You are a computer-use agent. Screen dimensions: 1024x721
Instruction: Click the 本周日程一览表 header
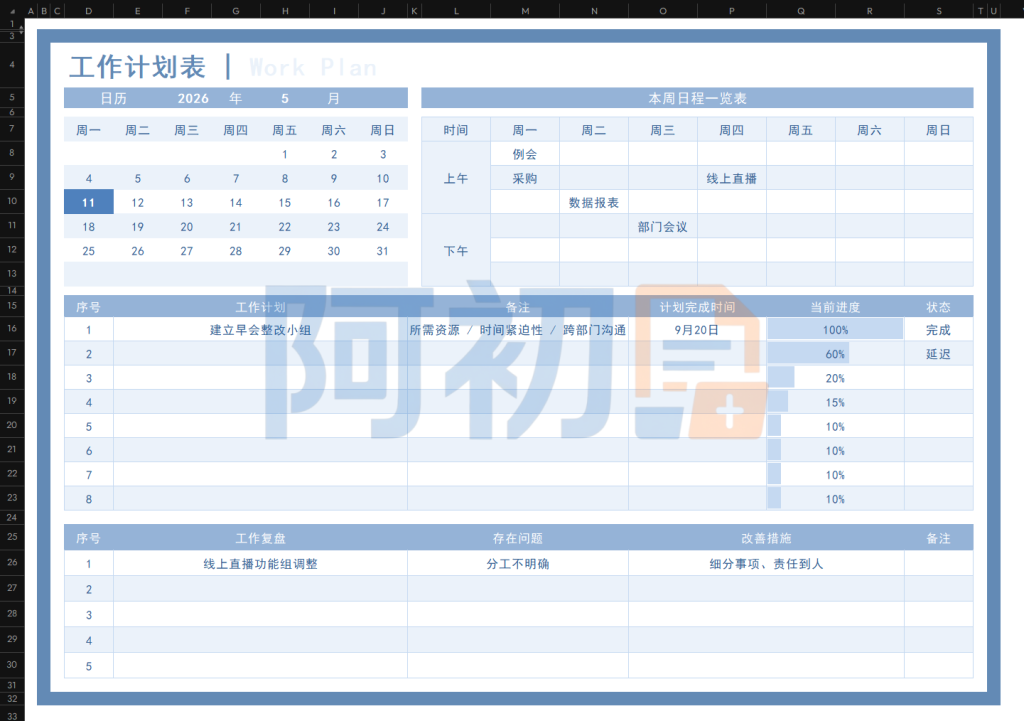pos(697,99)
